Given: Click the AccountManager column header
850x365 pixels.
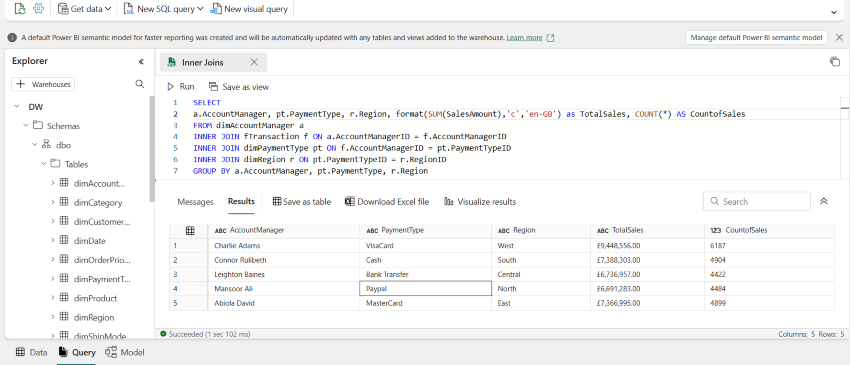Looking at the screenshot, I should click(x=284, y=230).
